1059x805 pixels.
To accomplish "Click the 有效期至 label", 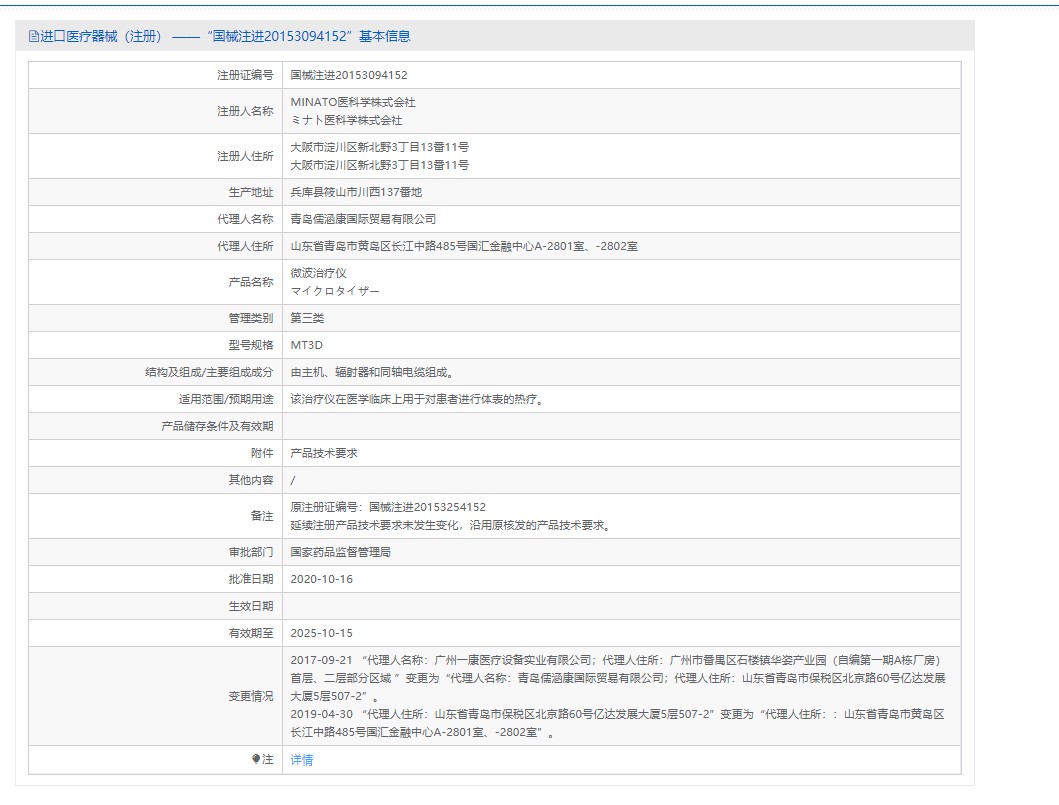I will [251, 633].
